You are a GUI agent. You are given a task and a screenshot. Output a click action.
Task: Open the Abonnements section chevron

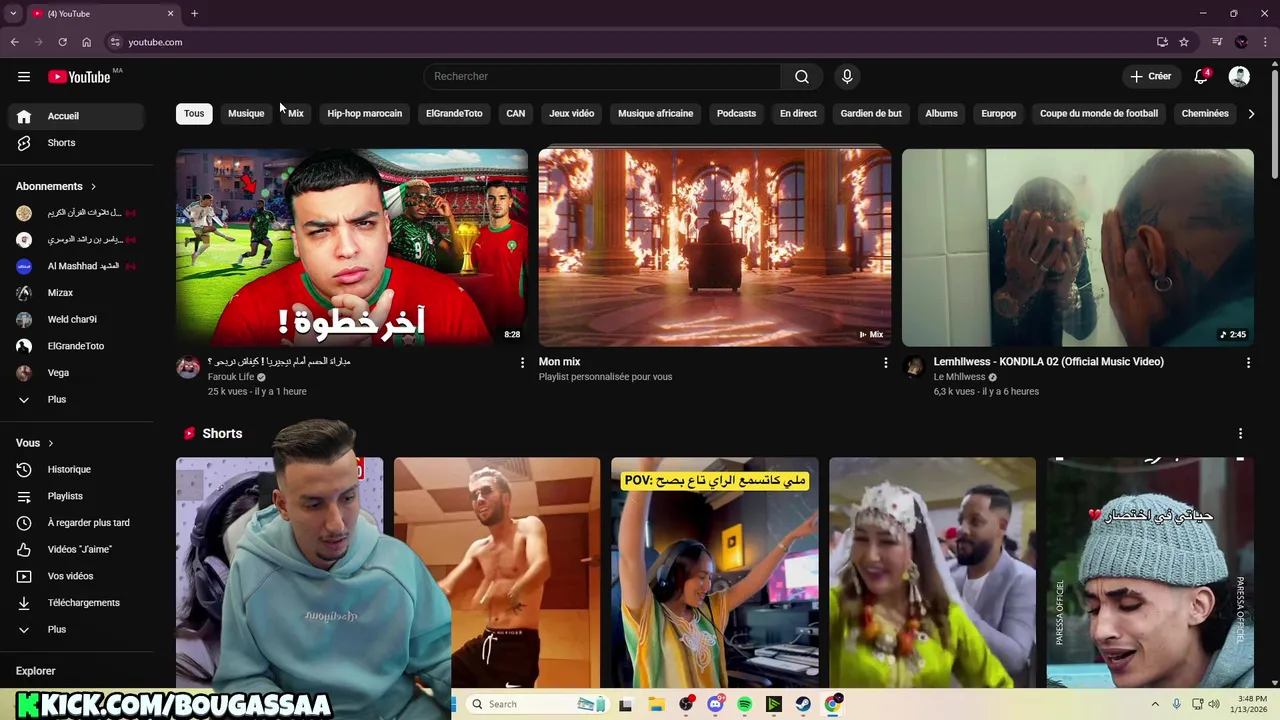pyautogui.click(x=93, y=187)
